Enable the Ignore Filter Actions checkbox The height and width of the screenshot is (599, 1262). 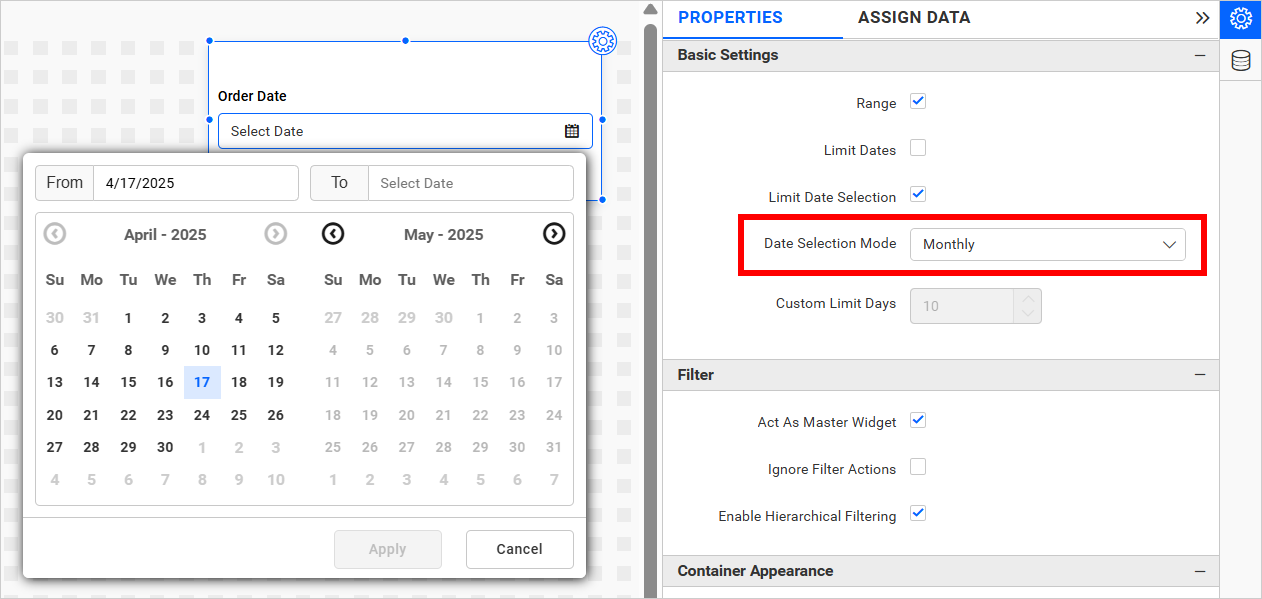click(x=918, y=467)
